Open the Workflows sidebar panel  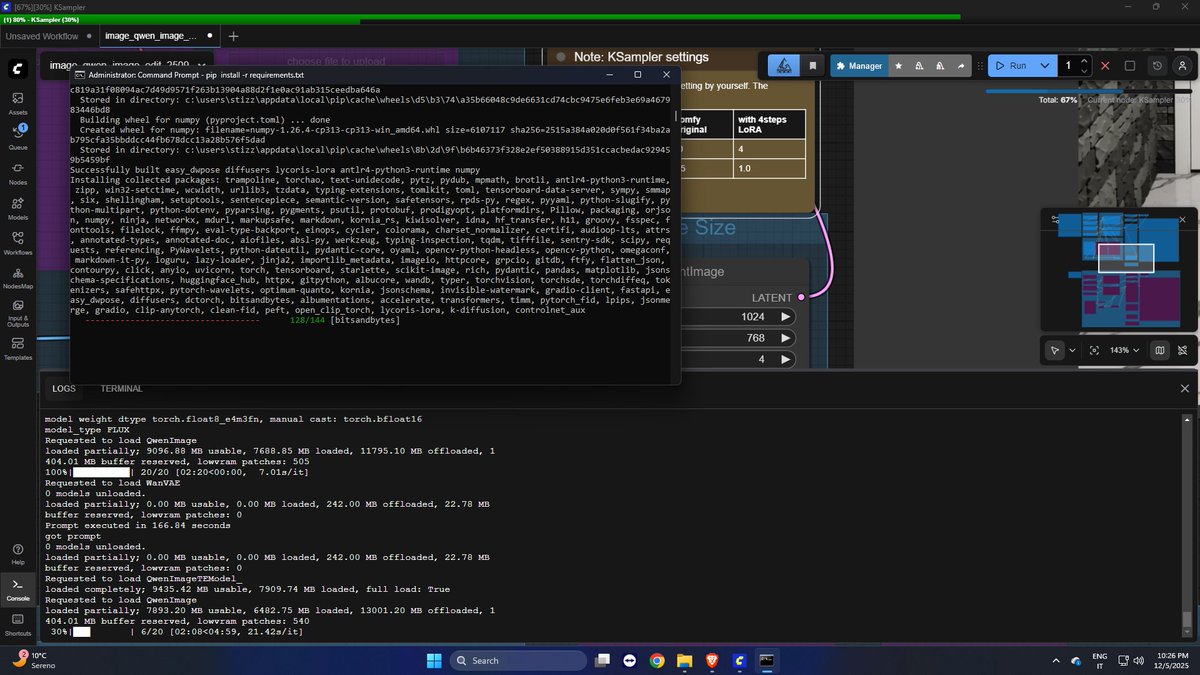pyautogui.click(x=18, y=243)
